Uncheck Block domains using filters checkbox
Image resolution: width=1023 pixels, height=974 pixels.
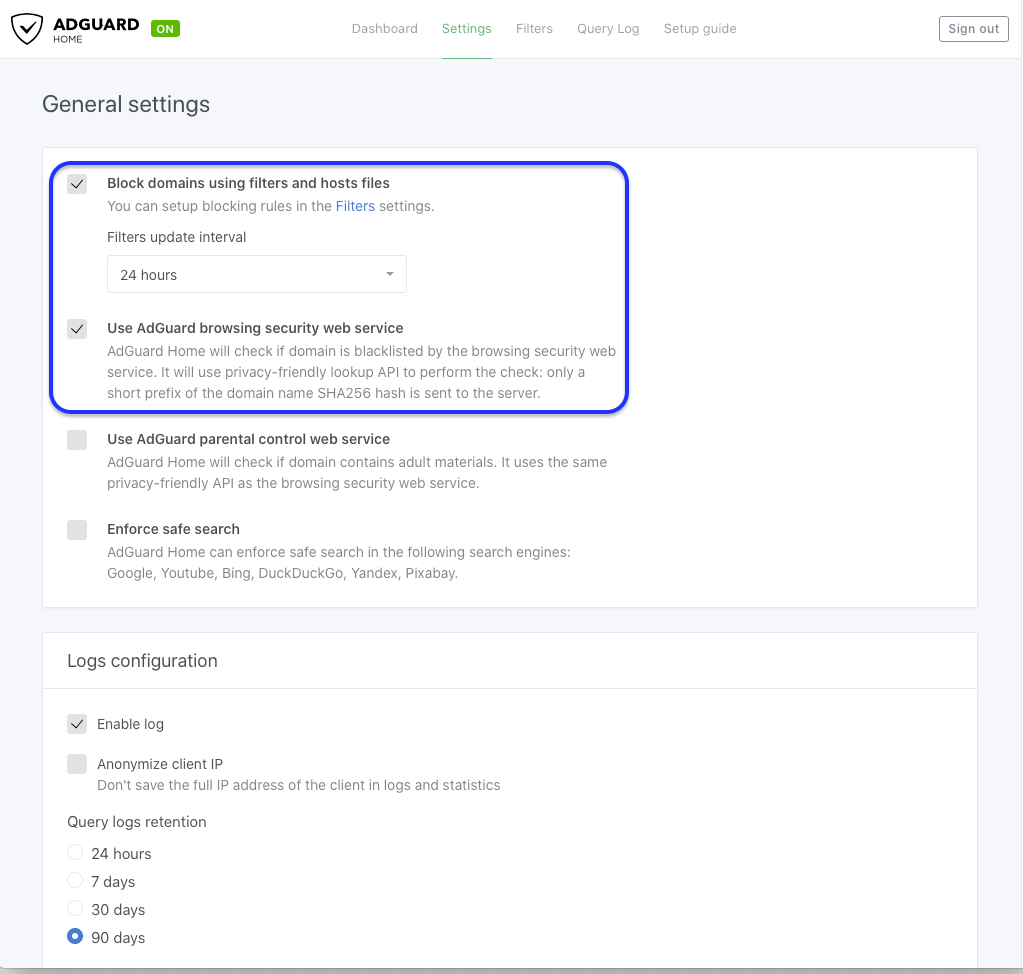[x=77, y=184]
